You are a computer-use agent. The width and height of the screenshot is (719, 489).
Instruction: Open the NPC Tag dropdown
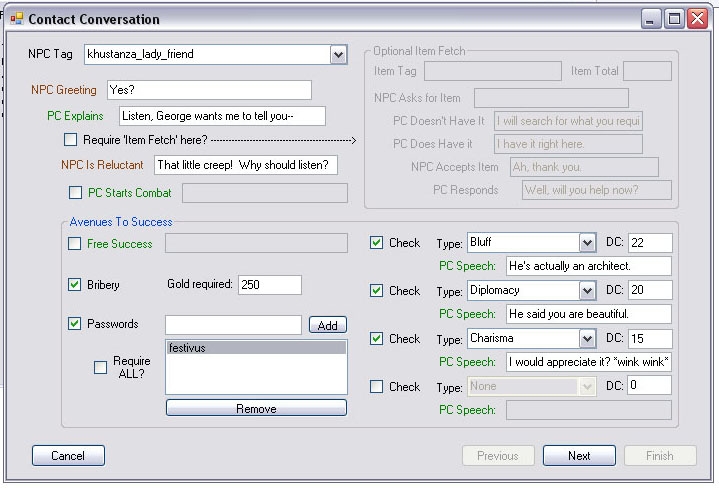(337, 55)
